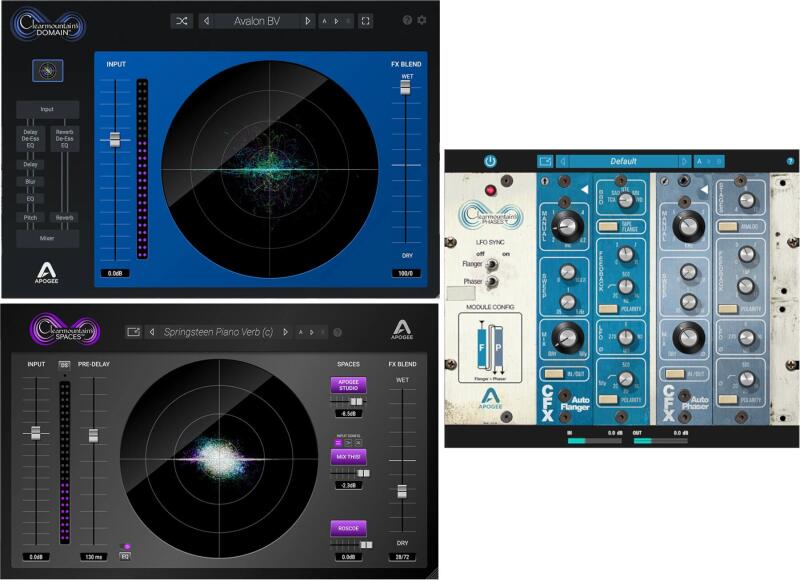Open the Springsteen Piano Verb preset list

coord(215,332)
